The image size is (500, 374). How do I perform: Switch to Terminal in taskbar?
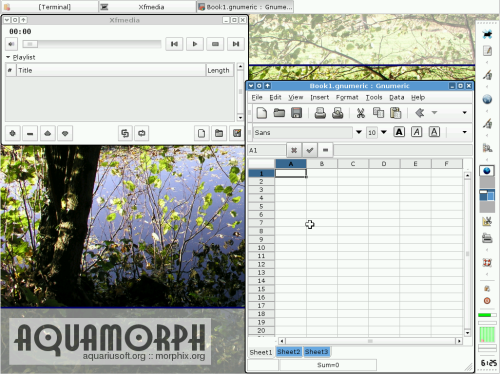[x=49, y=7]
